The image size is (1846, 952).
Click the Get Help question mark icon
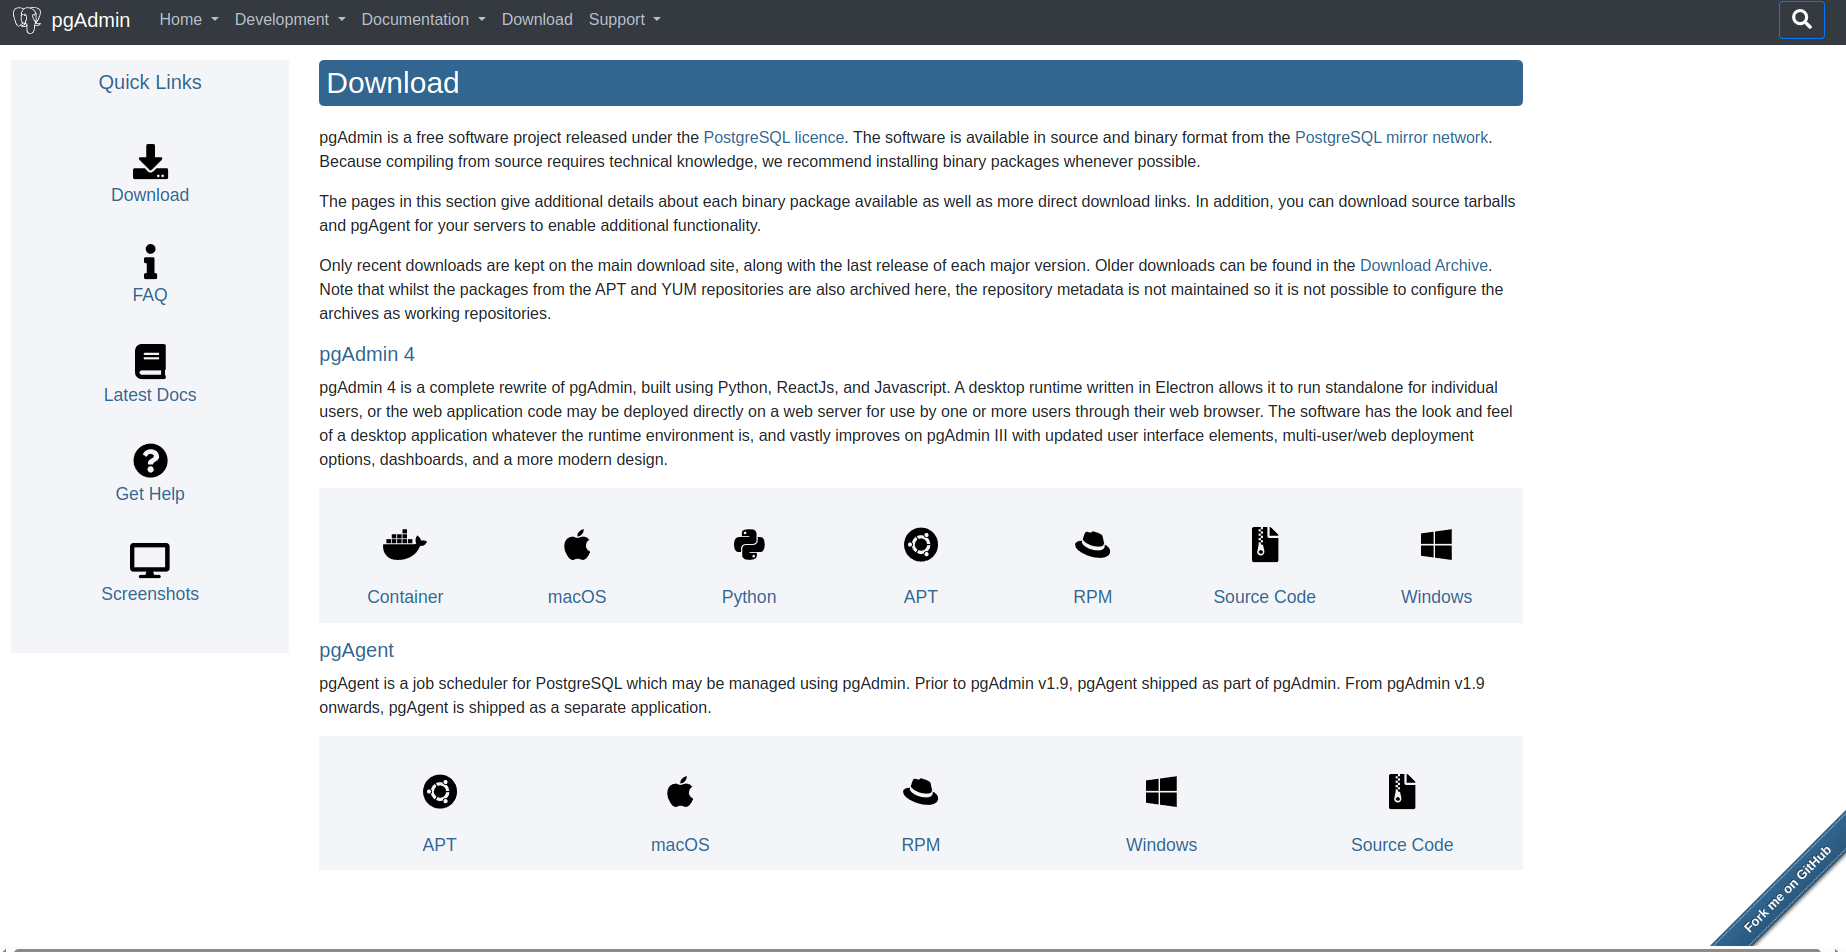[x=150, y=461]
